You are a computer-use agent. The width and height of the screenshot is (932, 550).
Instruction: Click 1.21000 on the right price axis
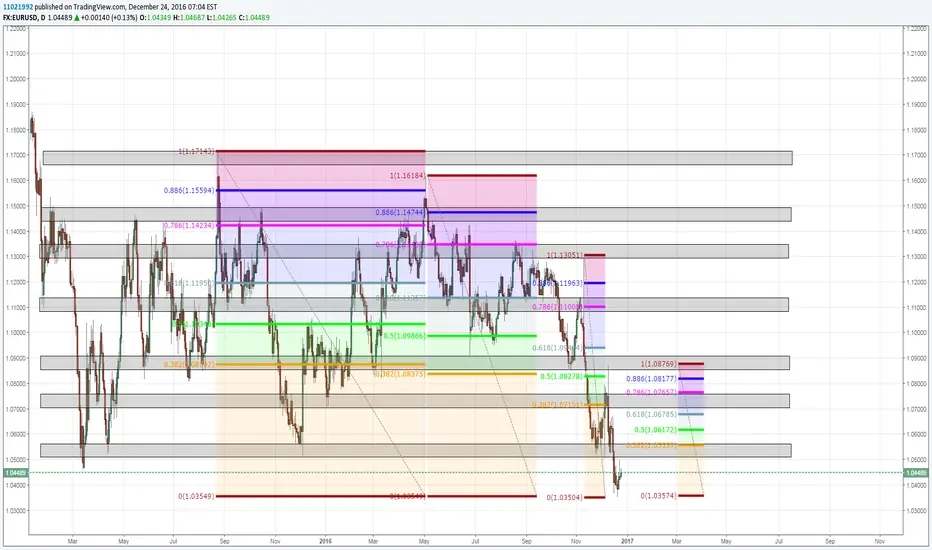(916, 54)
